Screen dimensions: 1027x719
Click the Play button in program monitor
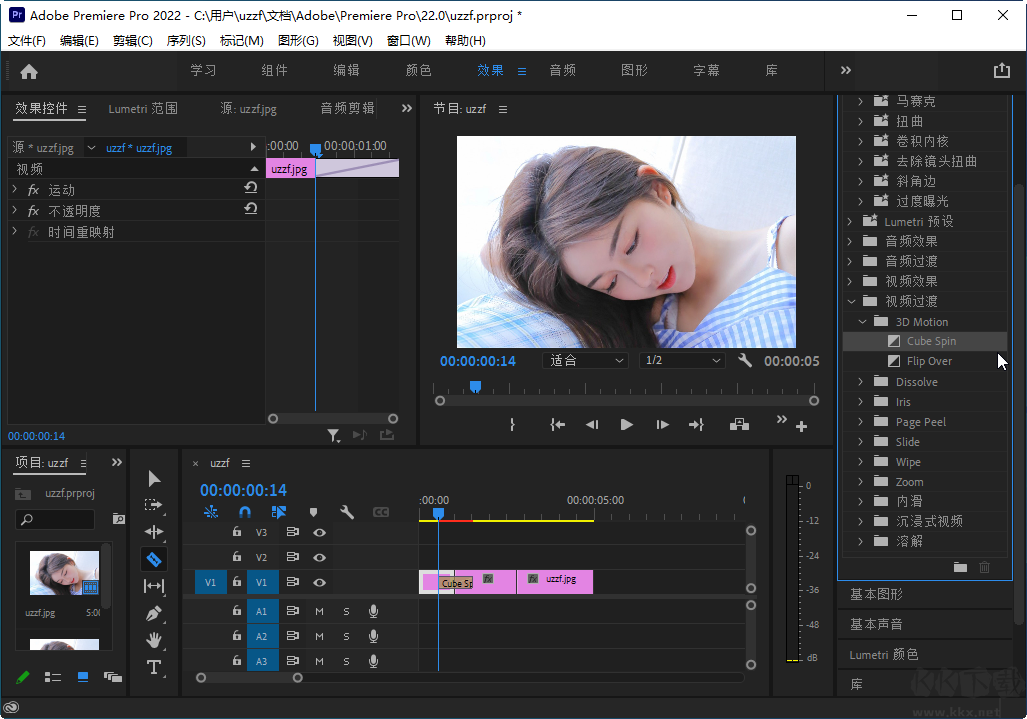click(x=625, y=424)
